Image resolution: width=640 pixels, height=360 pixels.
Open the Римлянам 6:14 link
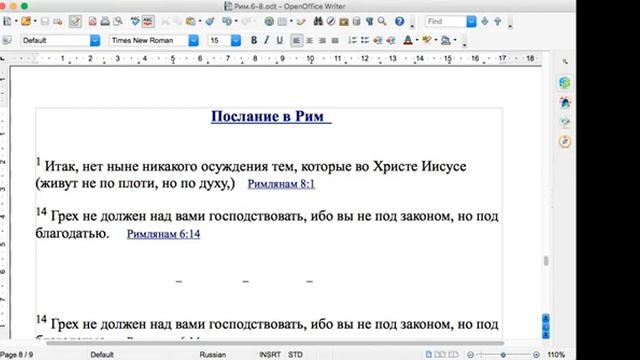point(163,234)
